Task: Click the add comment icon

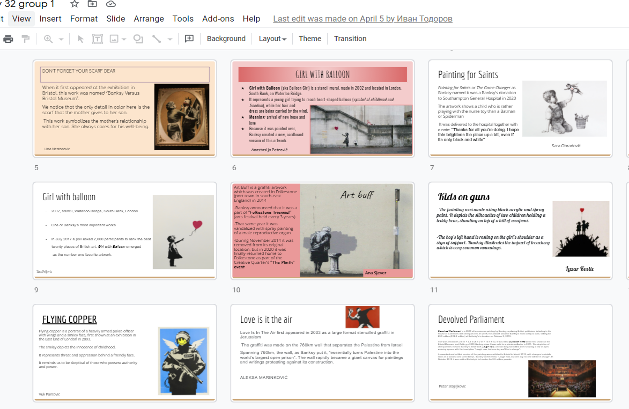Action: tap(189, 39)
